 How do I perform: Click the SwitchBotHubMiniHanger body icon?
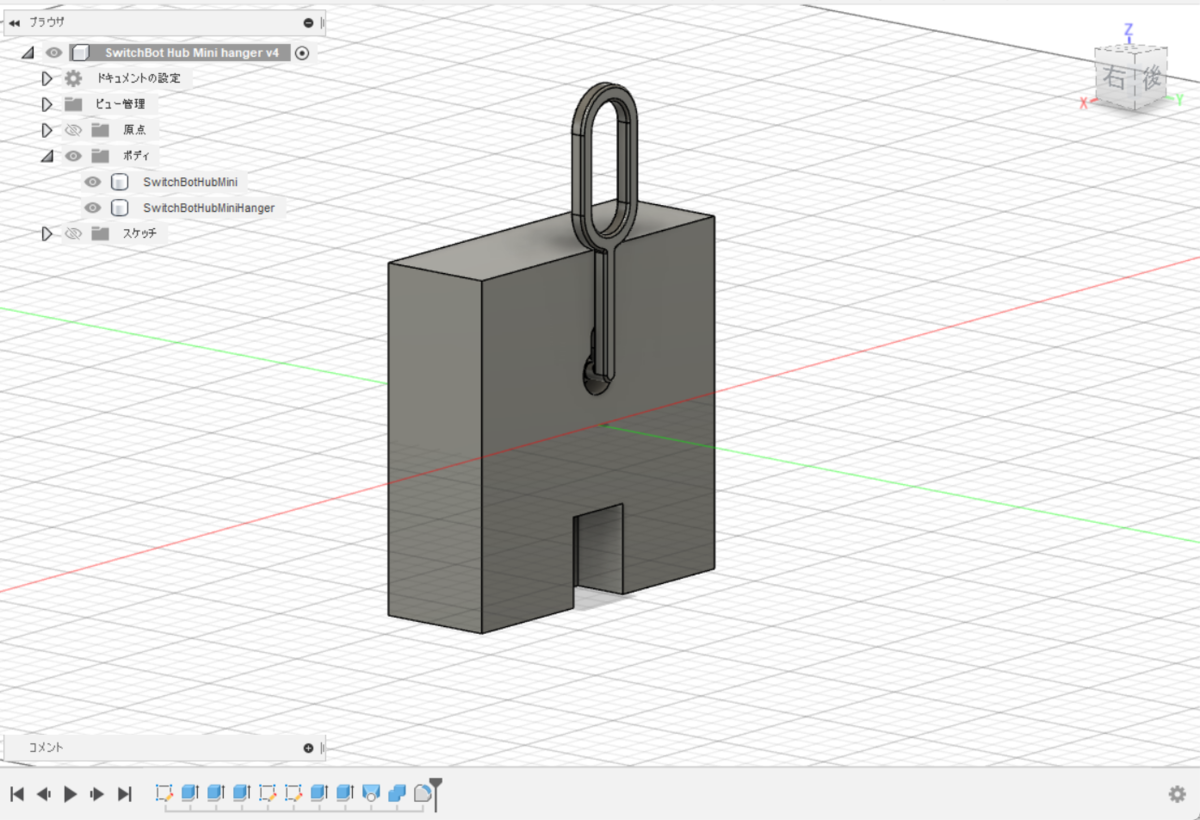pos(119,208)
